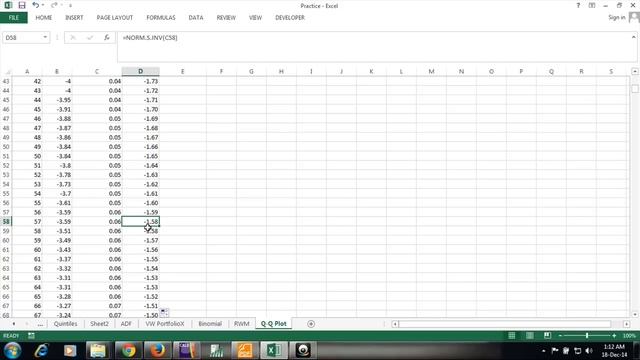Click the 100% zoom level button
This screenshot has width=640, height=360.
pos(629,336)
